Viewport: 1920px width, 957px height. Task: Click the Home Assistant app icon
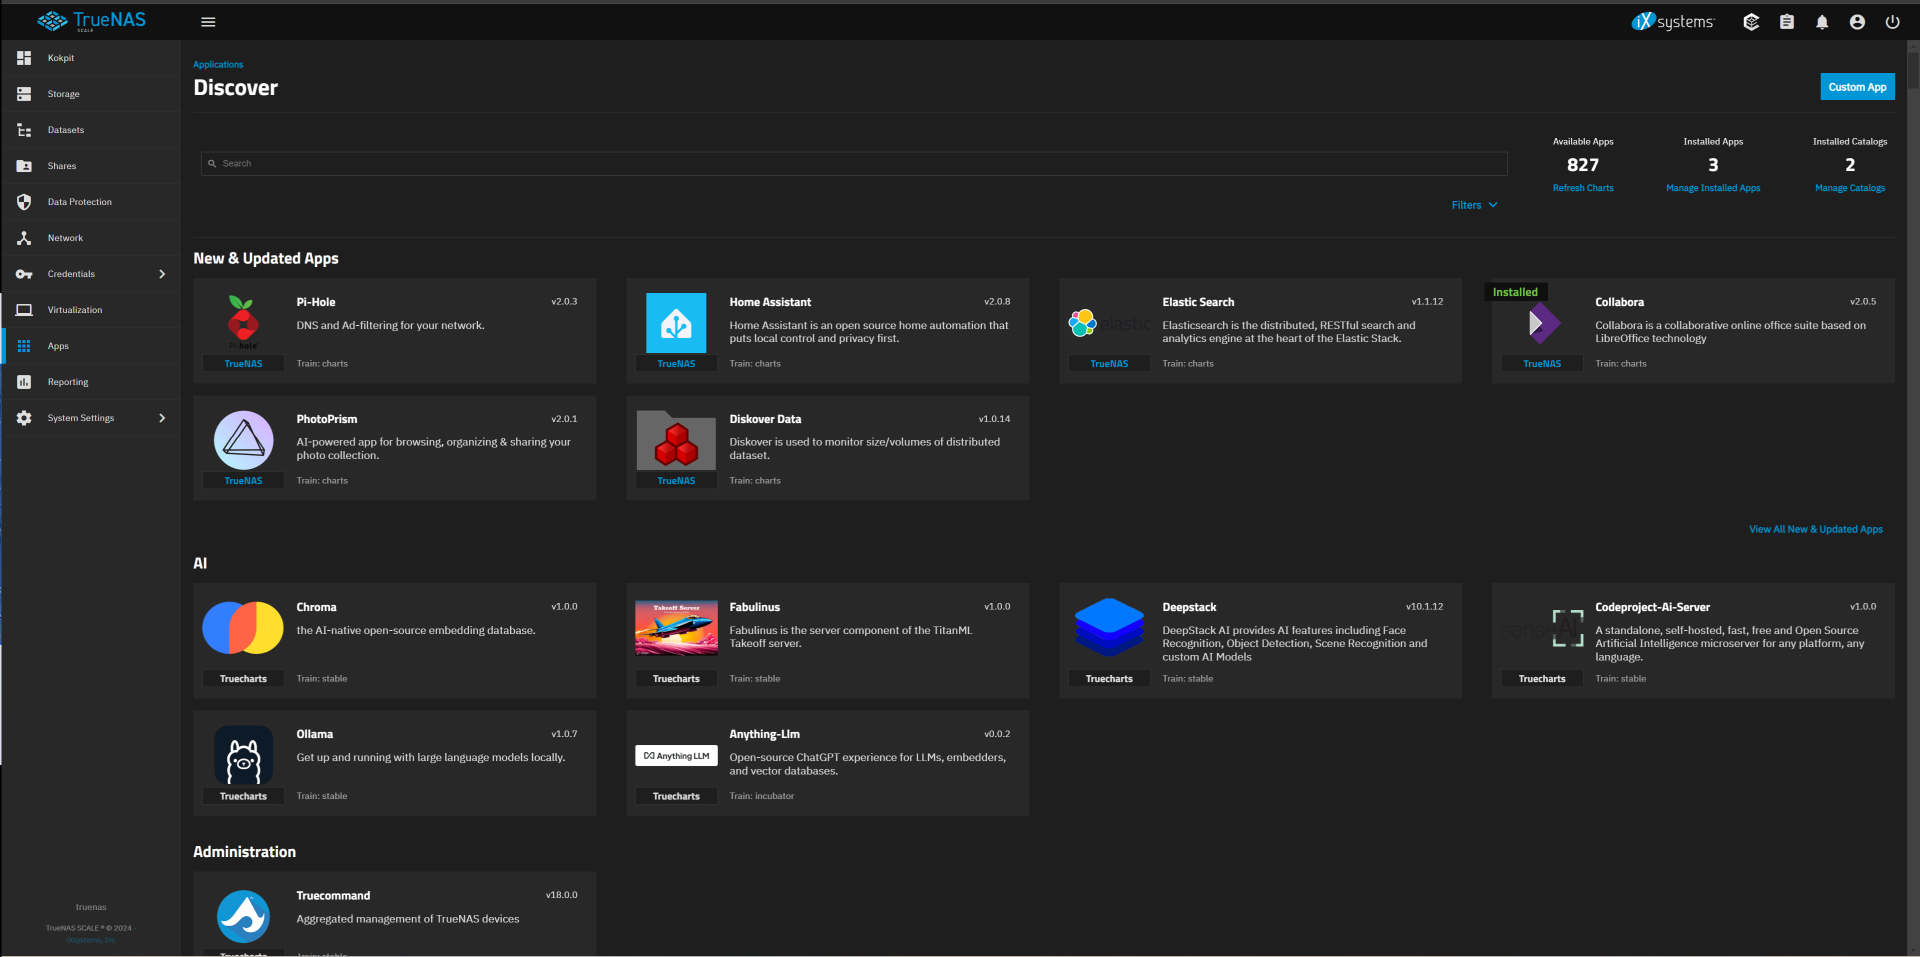[676, 323]
